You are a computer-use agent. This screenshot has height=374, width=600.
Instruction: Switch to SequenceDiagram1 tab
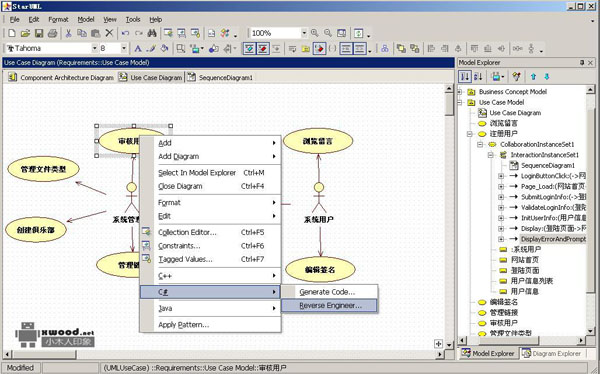pos(220,78)
